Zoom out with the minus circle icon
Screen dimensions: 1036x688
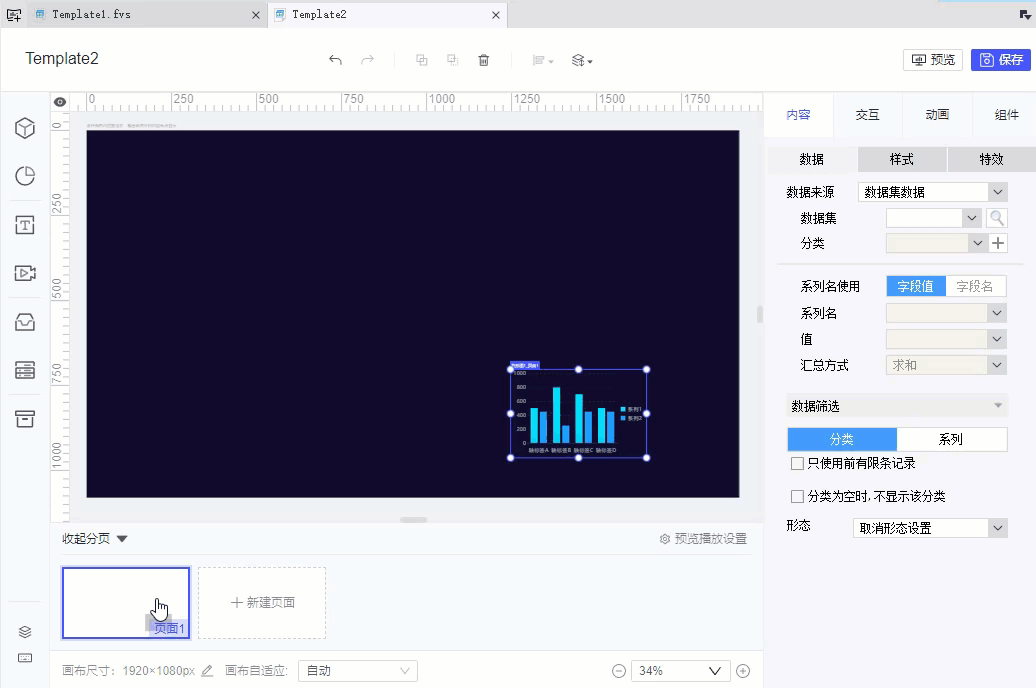(618, 671)
